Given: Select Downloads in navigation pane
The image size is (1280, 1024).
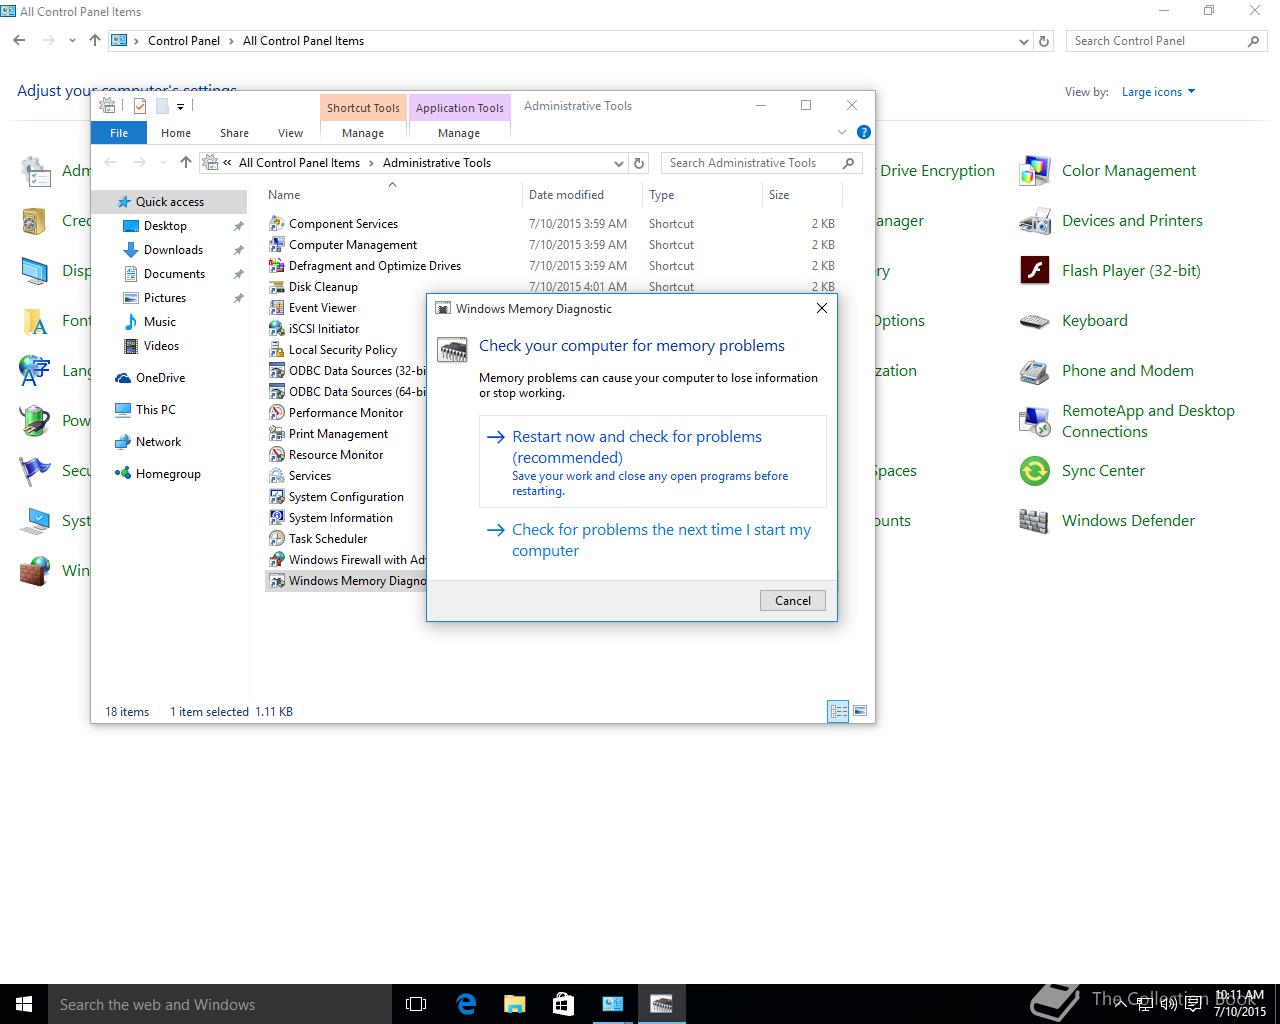Looking at the screenshot, I should (x=173, y=250).
